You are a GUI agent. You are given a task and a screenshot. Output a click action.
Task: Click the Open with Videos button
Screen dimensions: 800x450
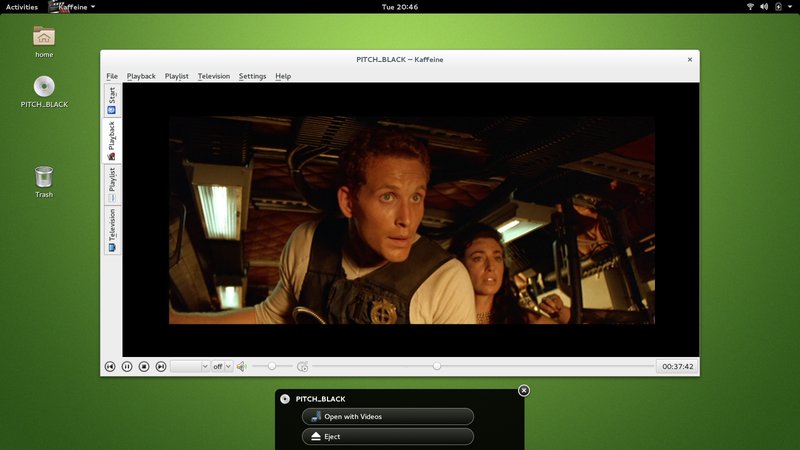click(x=388, y=416)
